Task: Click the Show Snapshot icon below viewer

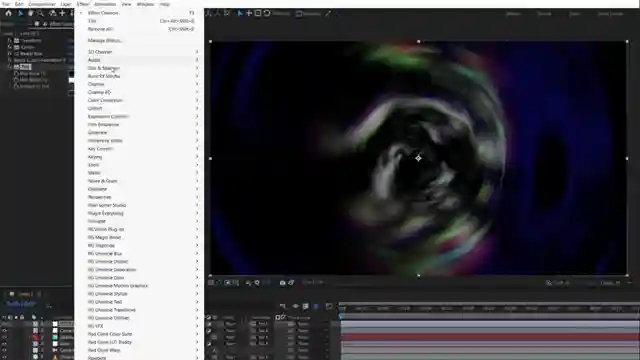Action: (x=291, y=282)
